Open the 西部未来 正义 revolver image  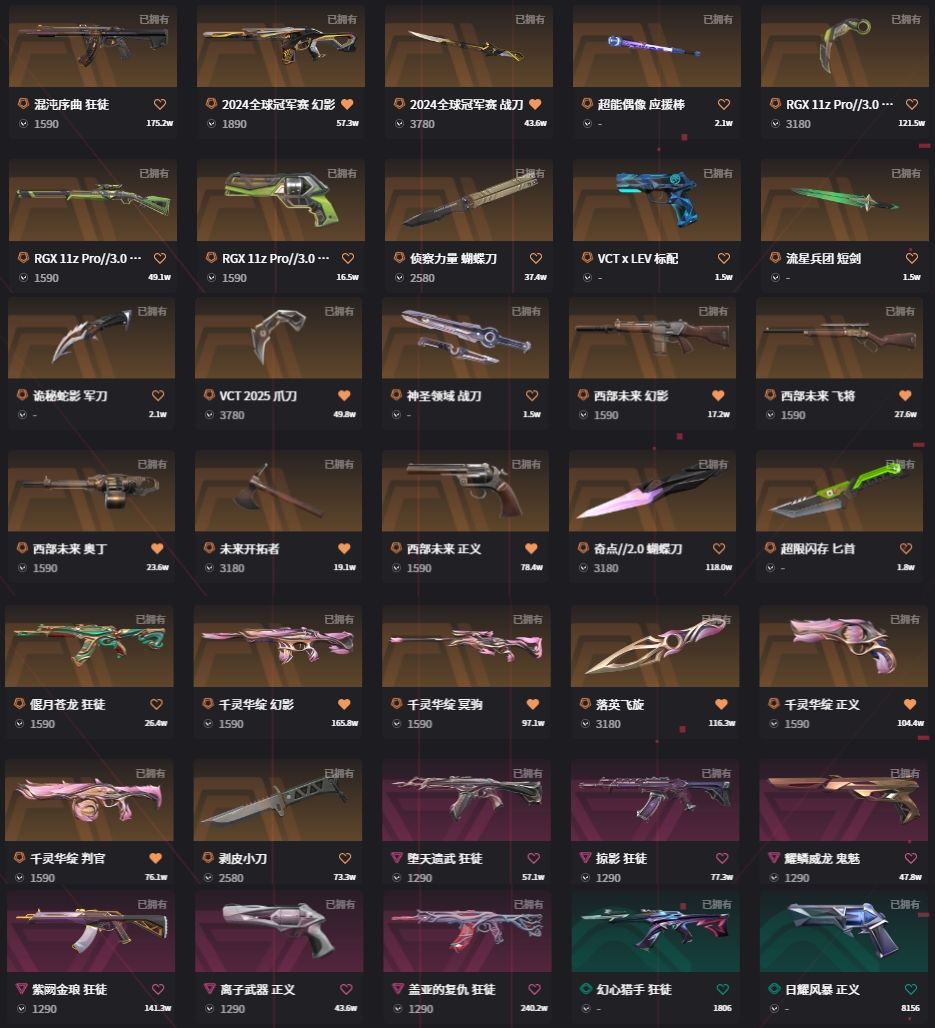(465, 490)
